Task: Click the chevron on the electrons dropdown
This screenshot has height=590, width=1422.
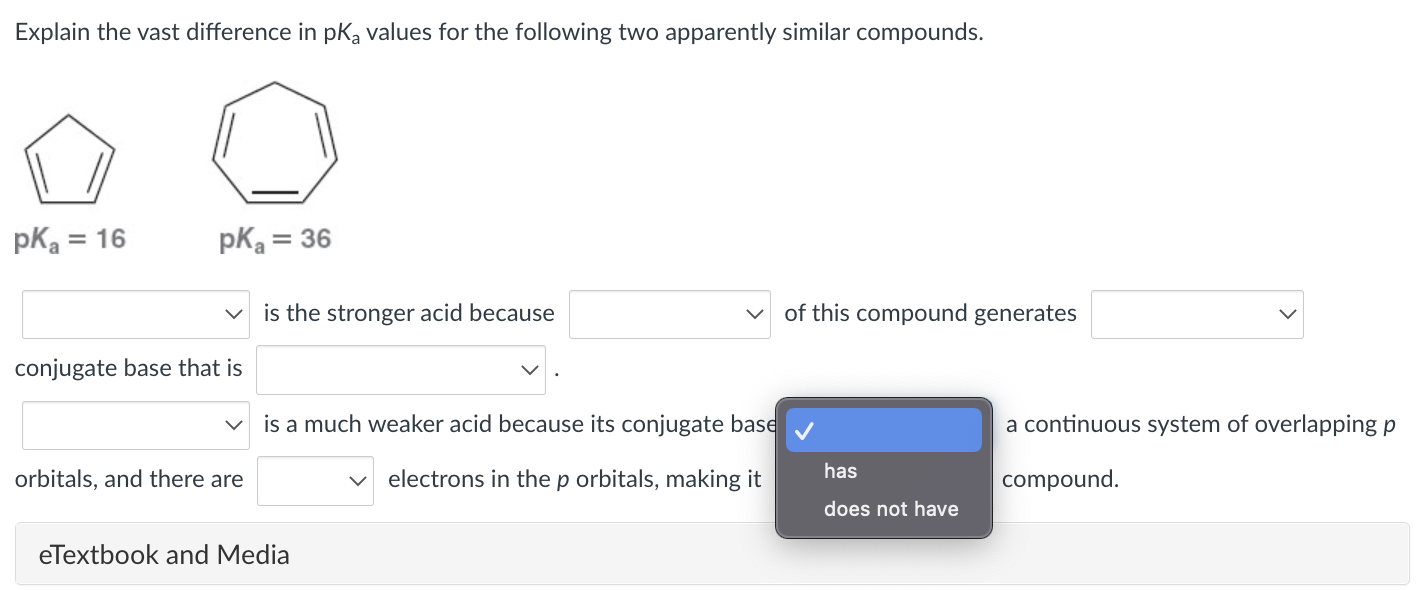Action: tap(358, 480)
